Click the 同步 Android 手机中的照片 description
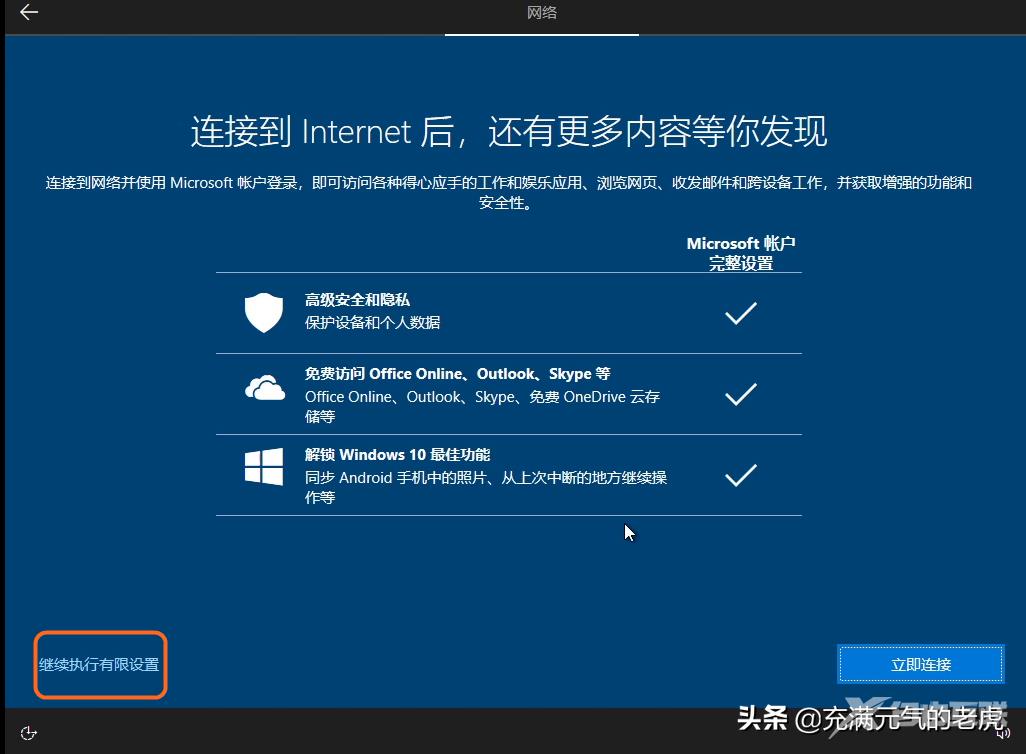Screen dimensions: 1026x754 click(486, 488)
